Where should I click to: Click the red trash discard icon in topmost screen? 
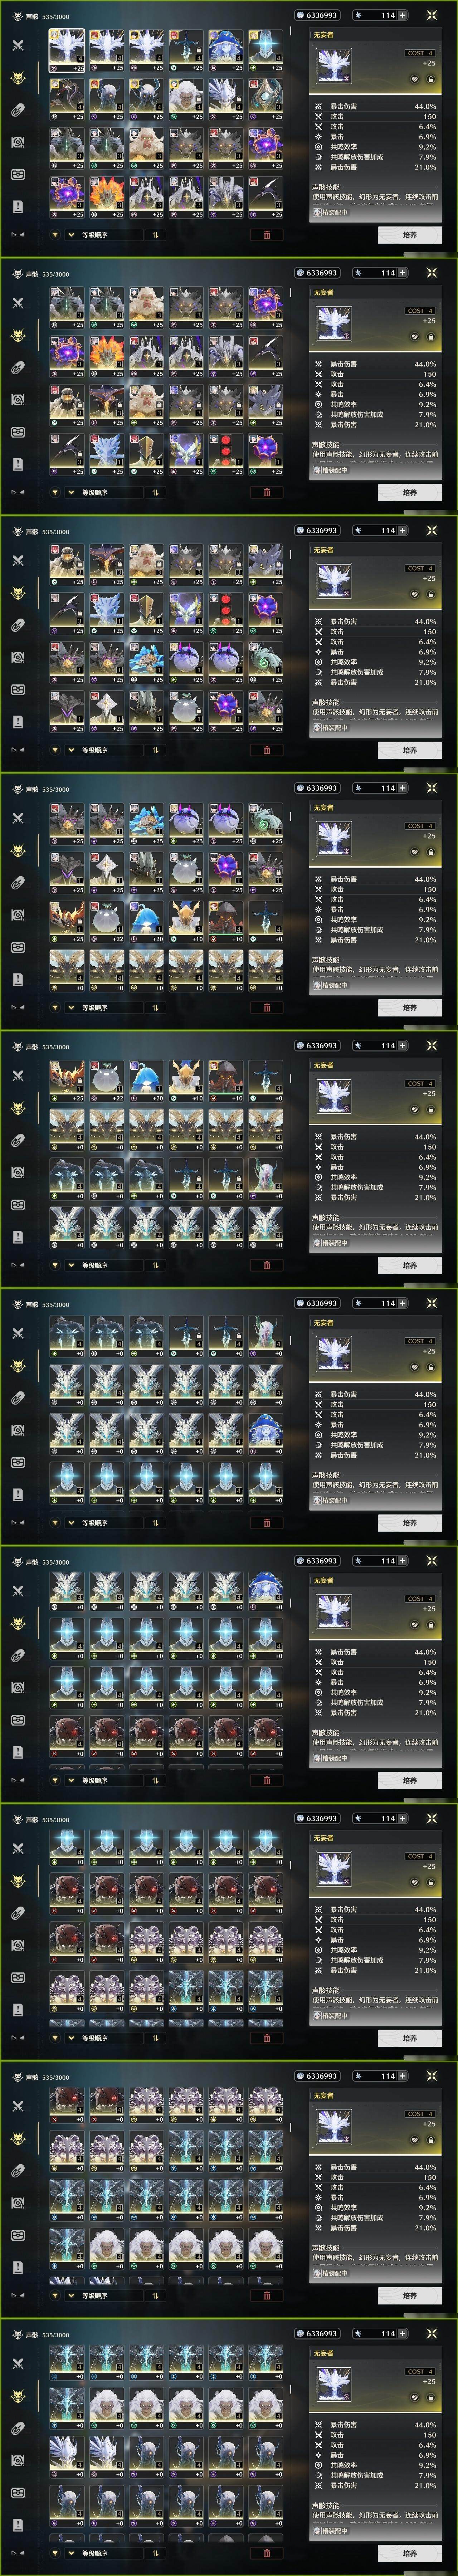click(x=266, y=235)
